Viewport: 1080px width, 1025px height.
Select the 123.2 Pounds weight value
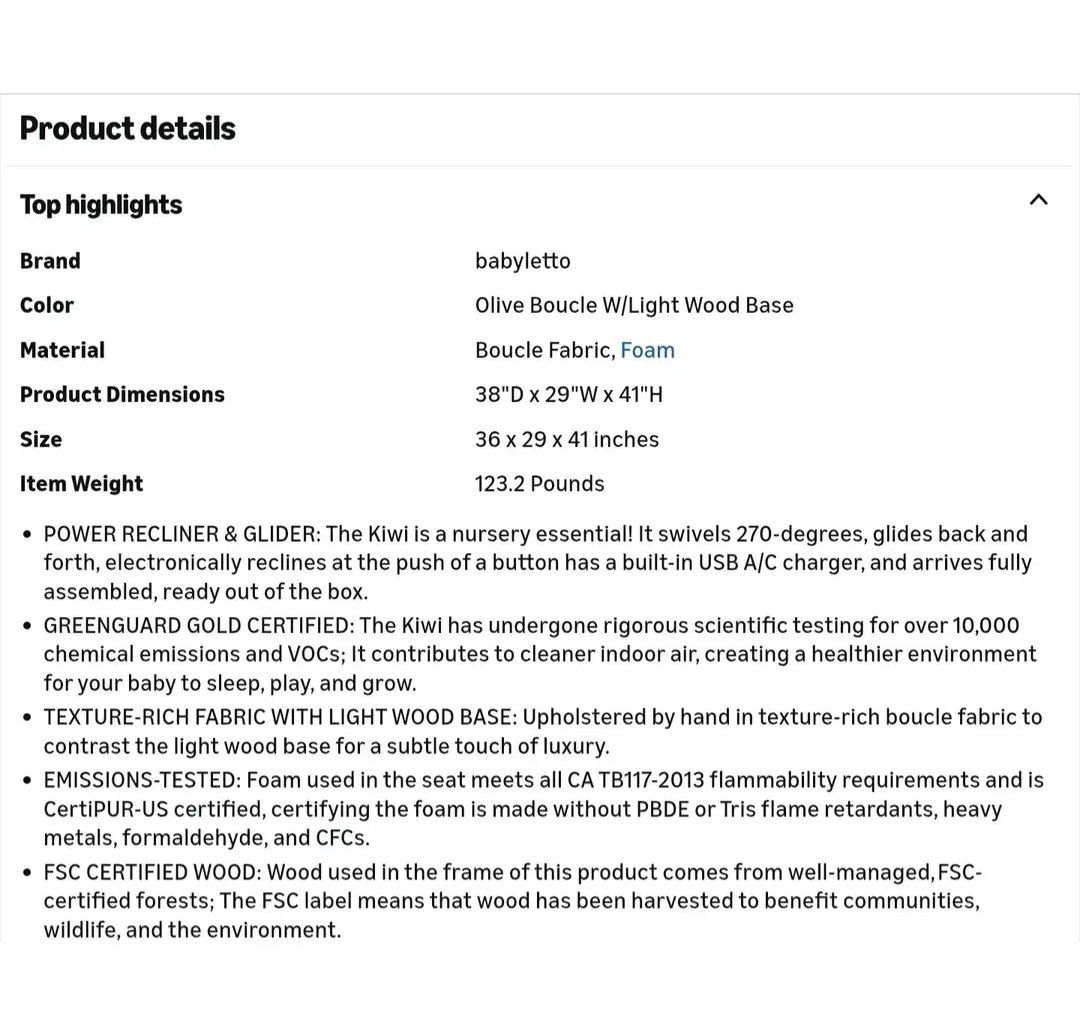539,484
